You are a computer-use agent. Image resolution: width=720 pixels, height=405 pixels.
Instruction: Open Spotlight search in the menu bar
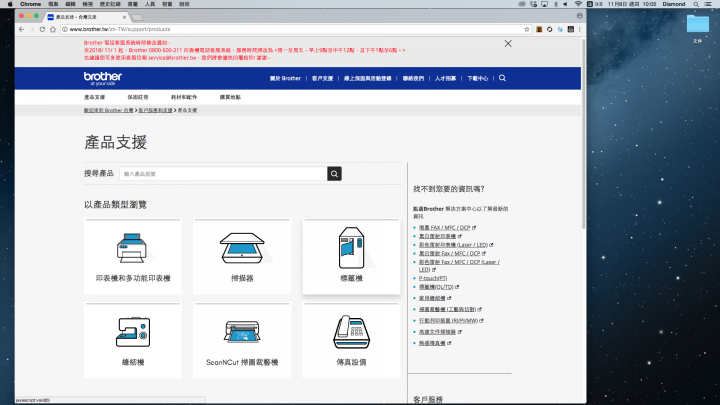coord(696,4)
